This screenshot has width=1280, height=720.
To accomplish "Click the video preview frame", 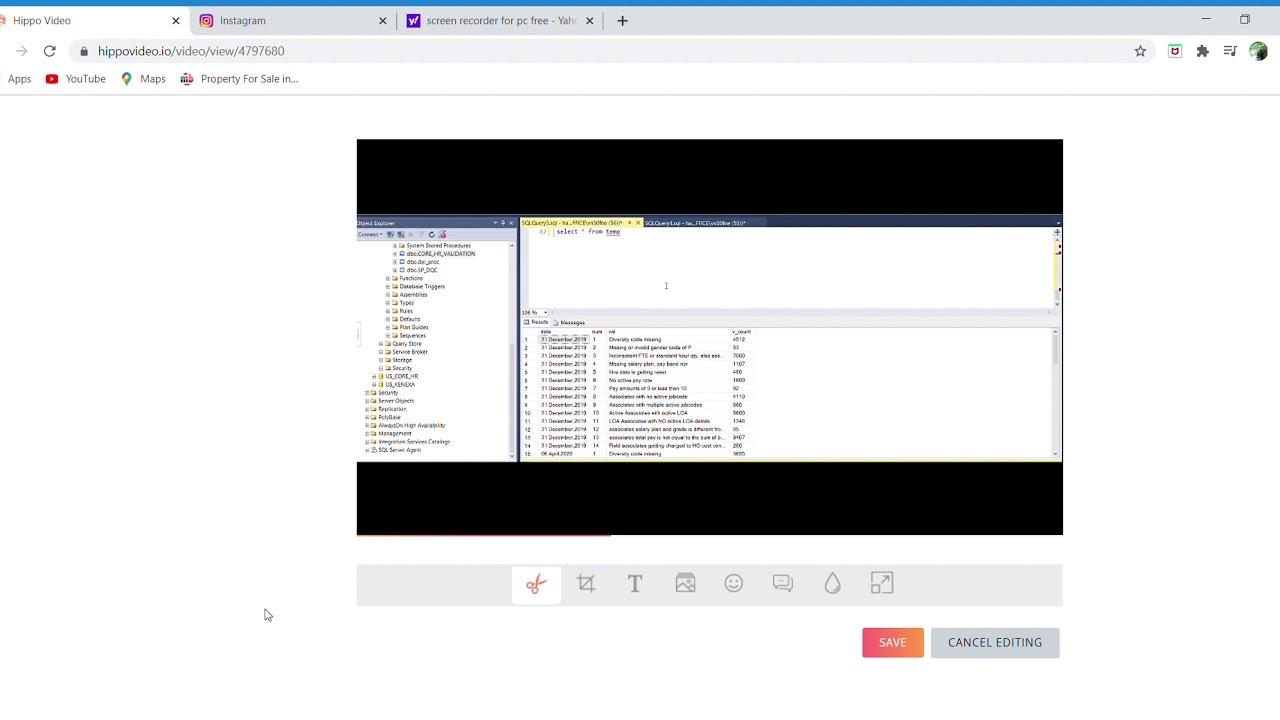I will pos(710,337).
